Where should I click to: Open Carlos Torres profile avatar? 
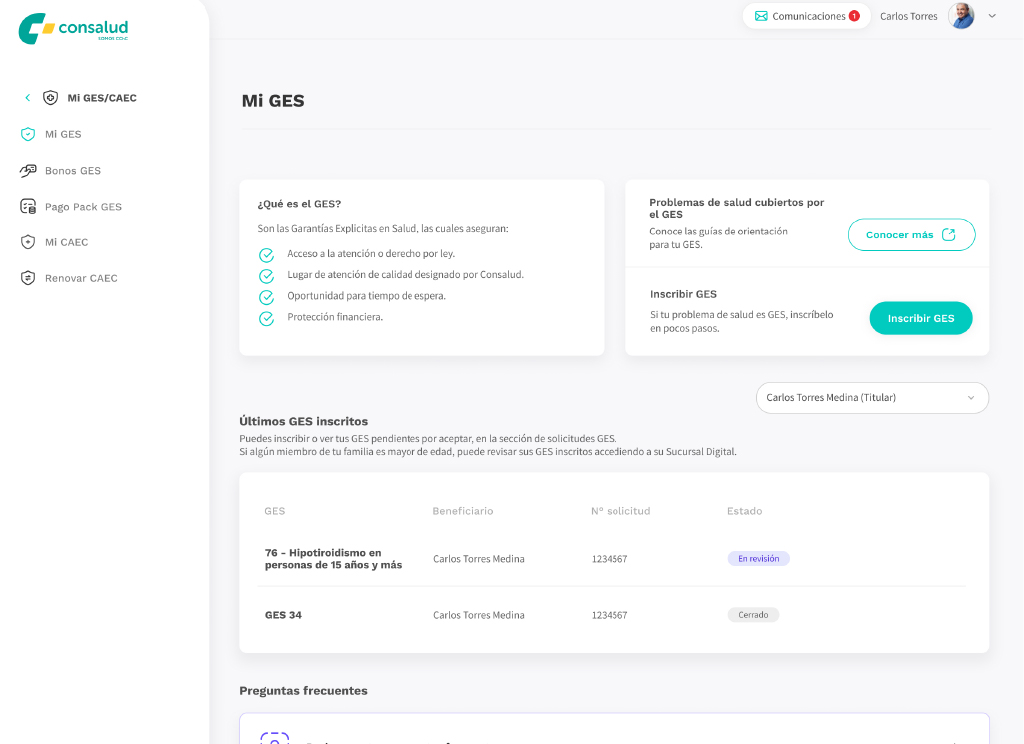click(x=961, y=16)
